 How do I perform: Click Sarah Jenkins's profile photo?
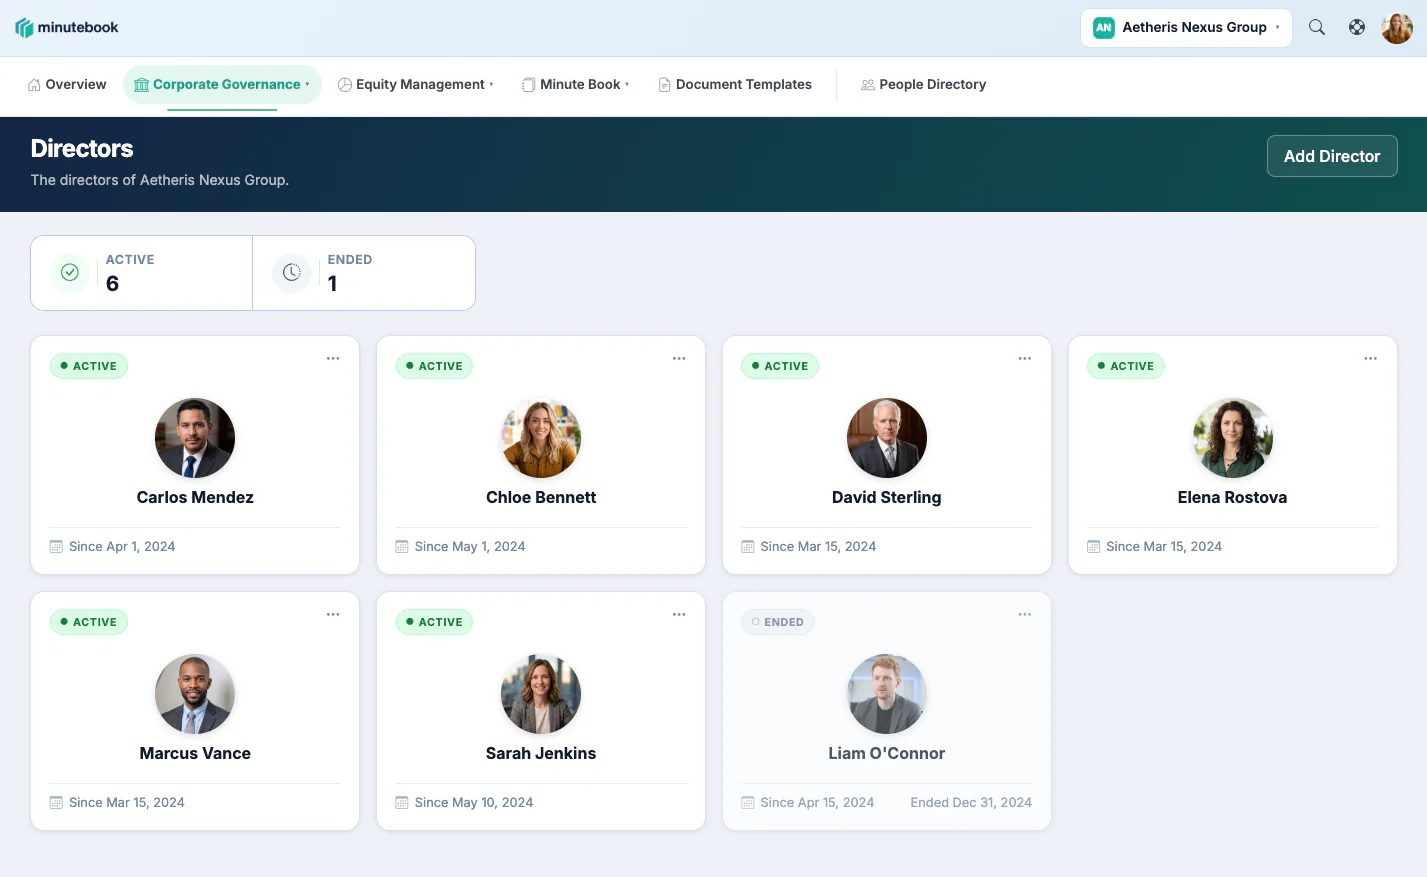(x=541, y=694)
